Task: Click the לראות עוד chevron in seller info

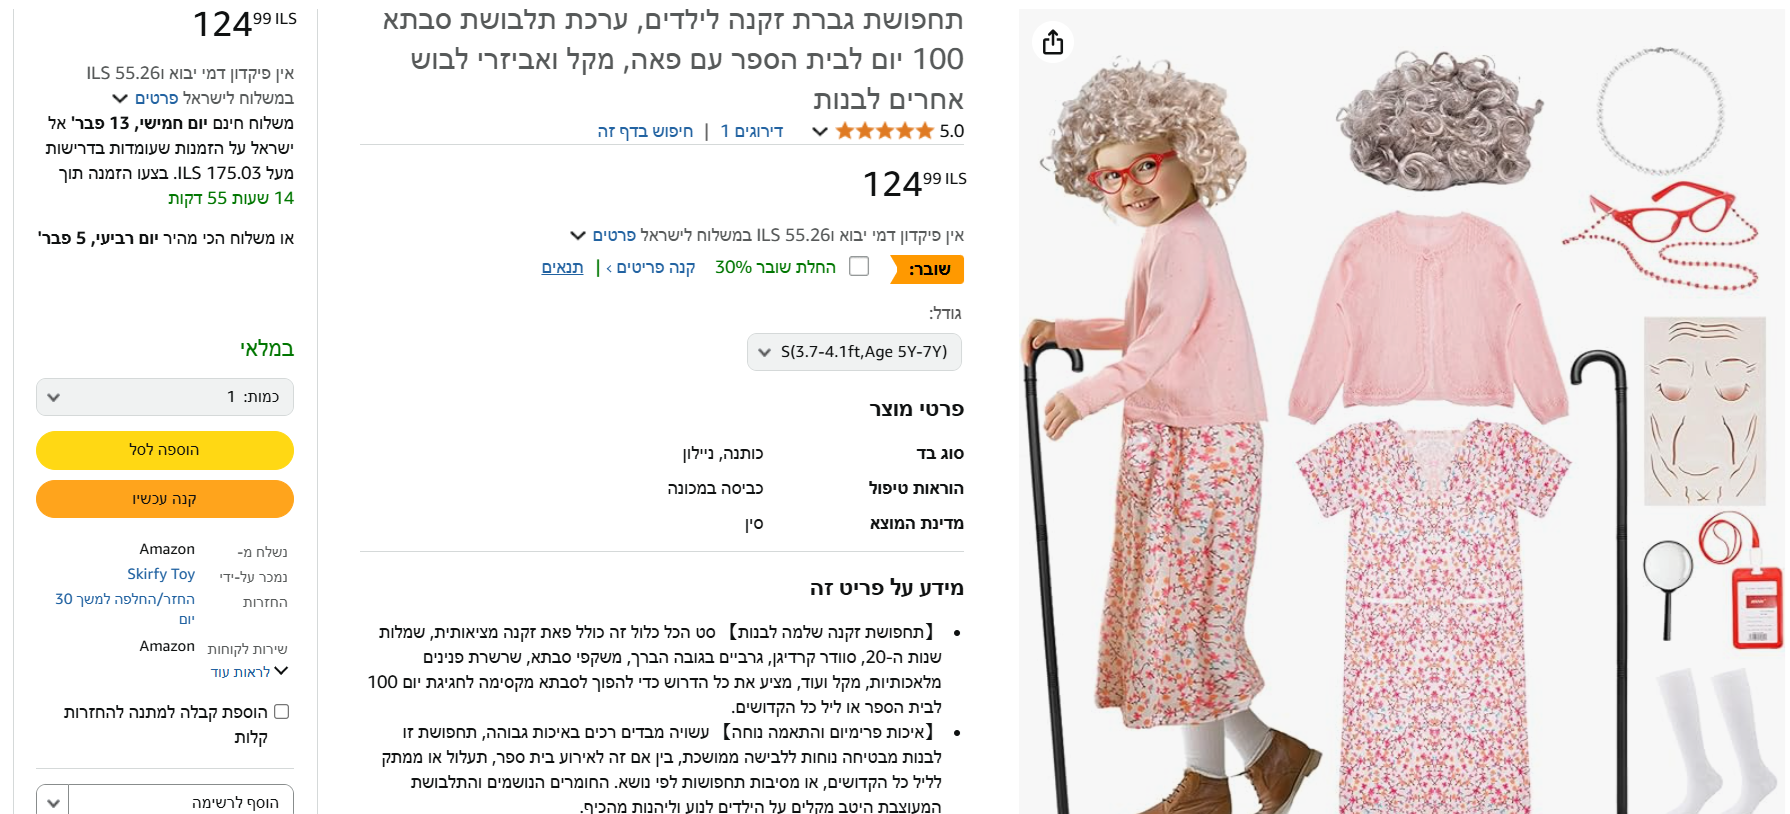Action: tap(281, 671)
